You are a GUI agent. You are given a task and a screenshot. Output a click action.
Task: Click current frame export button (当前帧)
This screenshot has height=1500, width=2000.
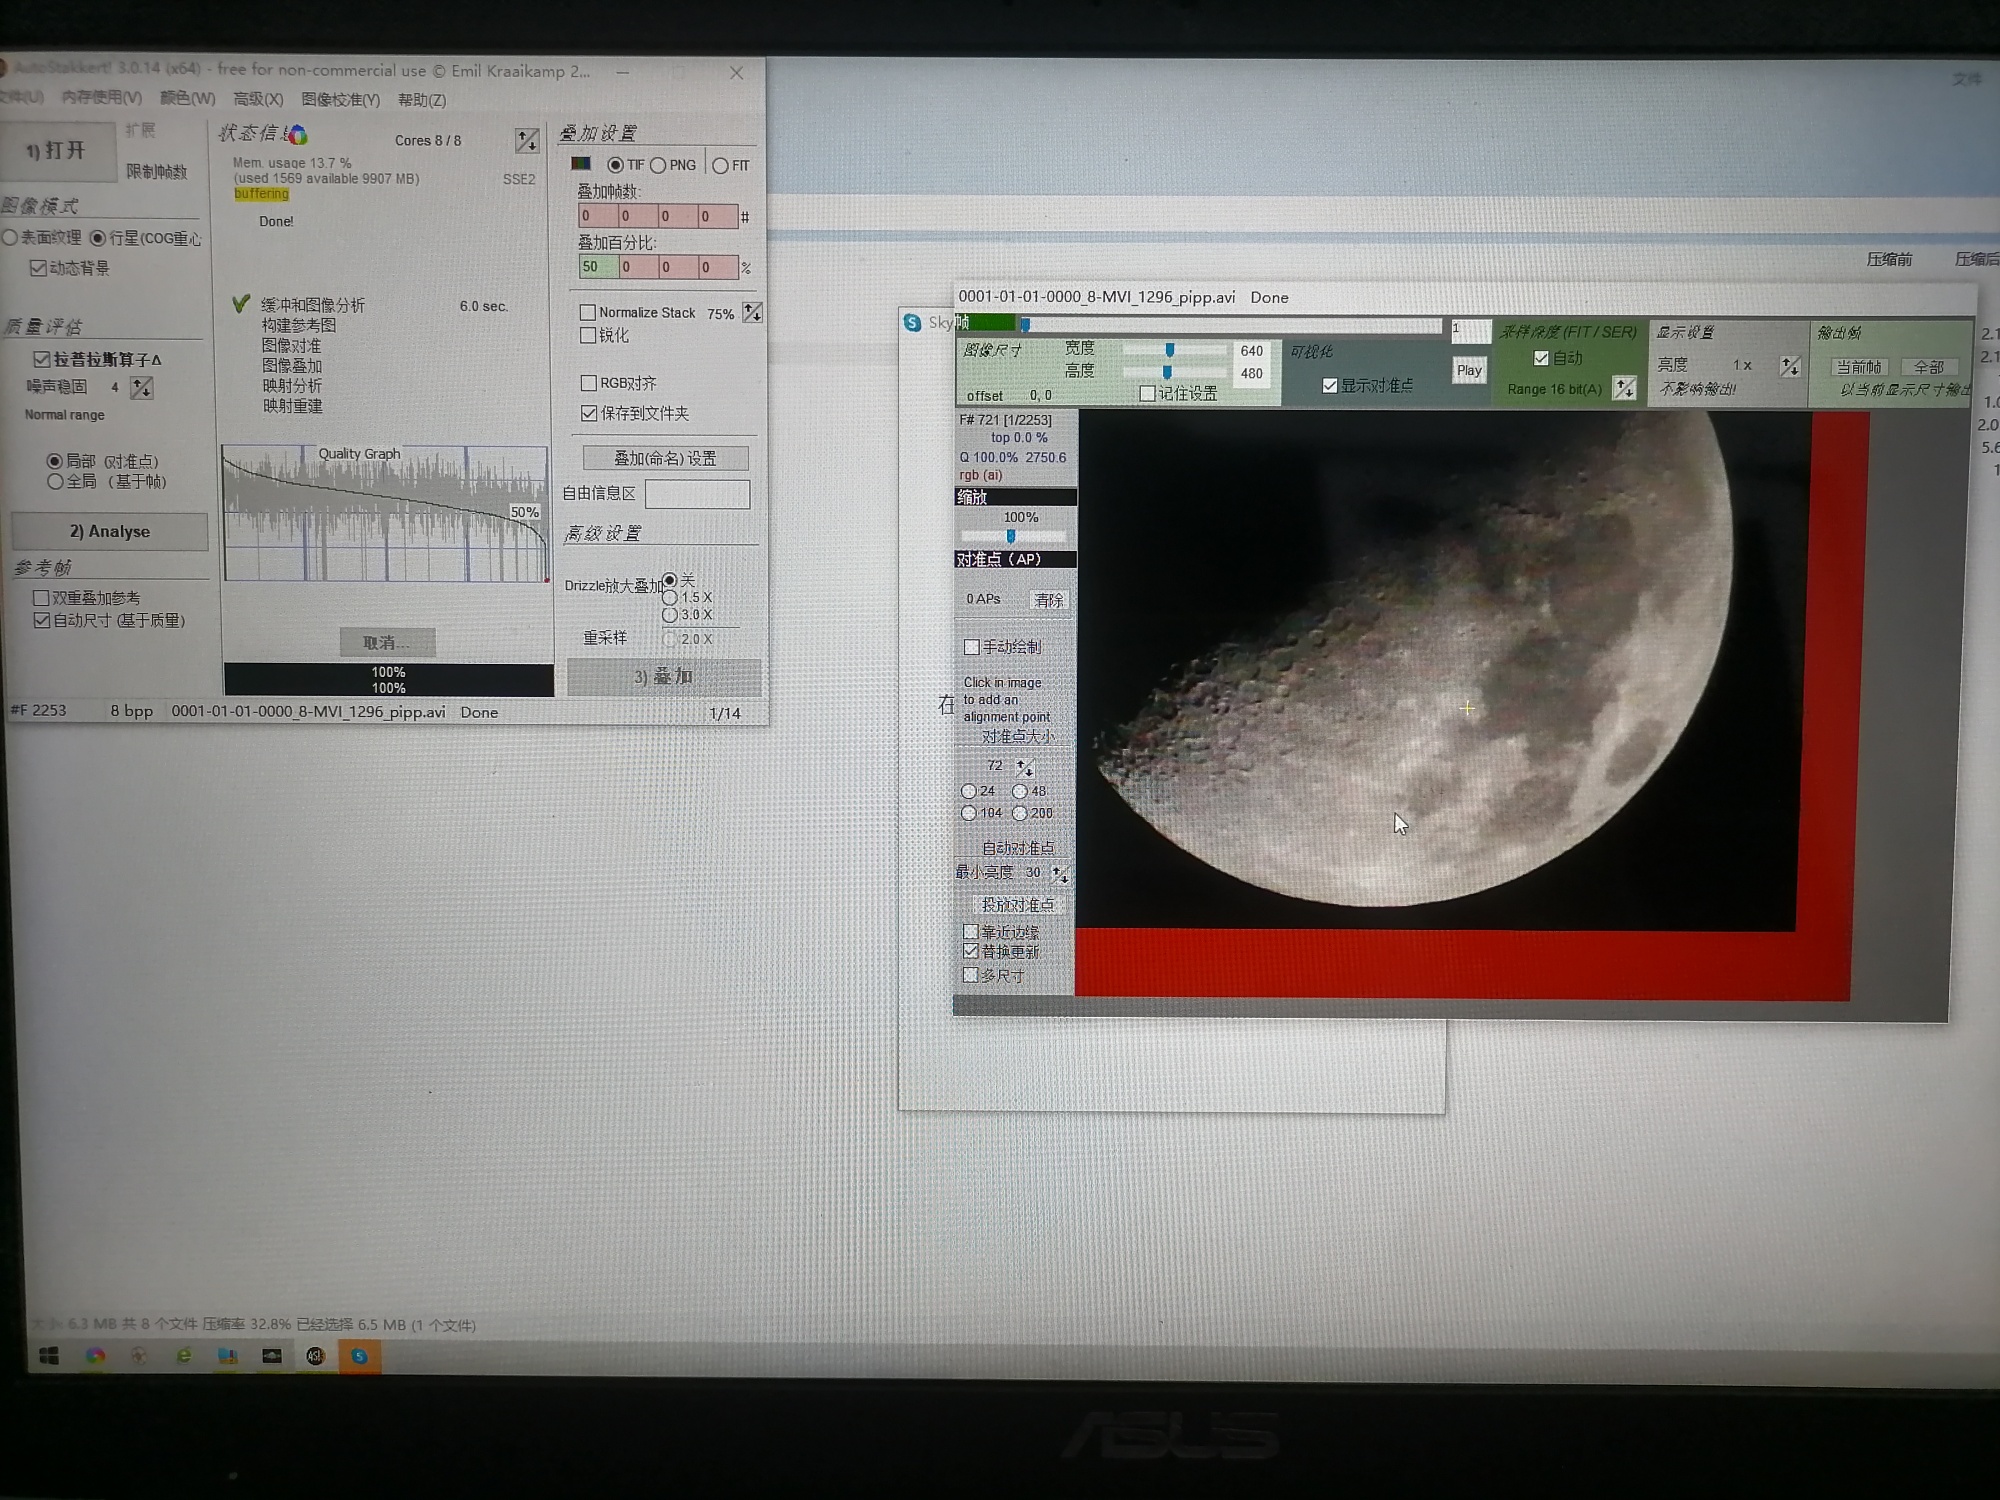point(1859,367)
